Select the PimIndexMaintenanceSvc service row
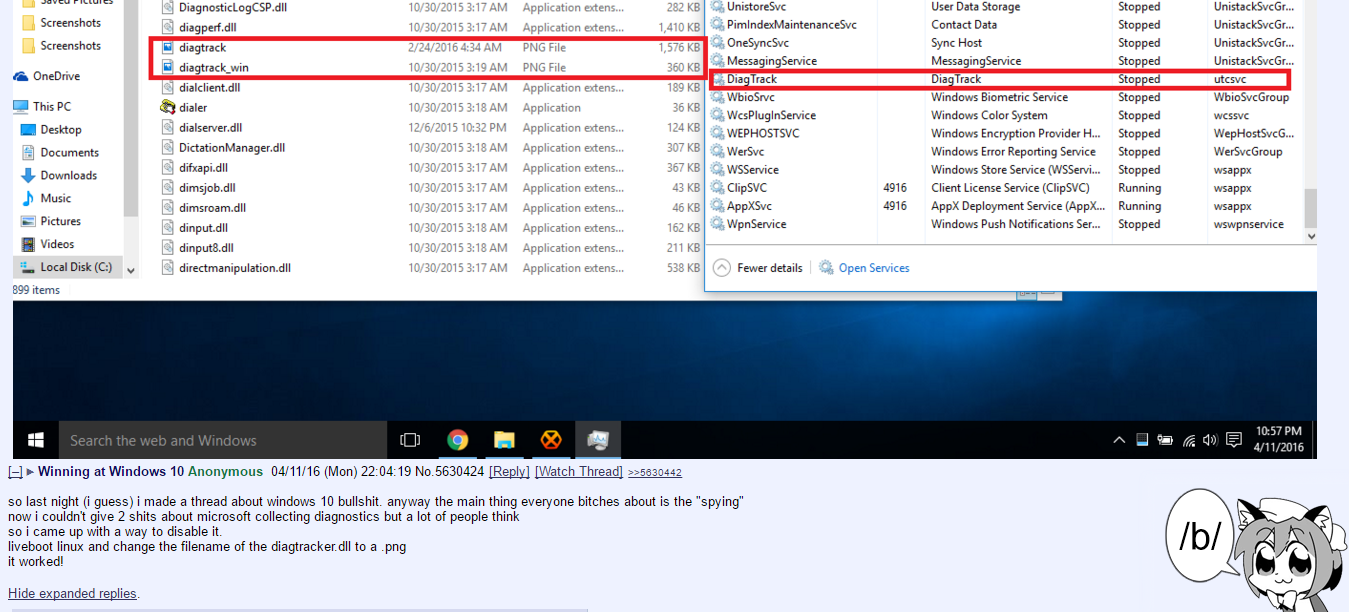 pos(1006,25)
